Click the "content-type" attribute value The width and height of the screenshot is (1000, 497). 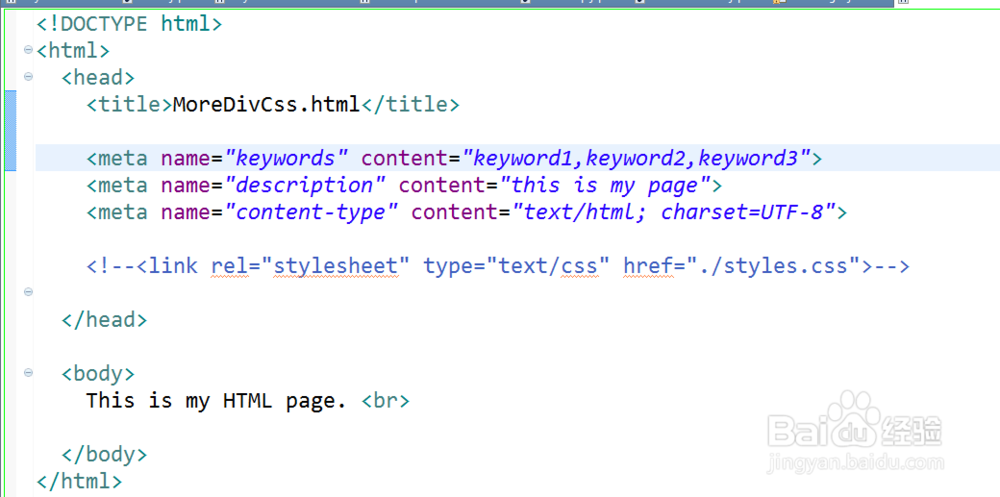coord(311,212)
